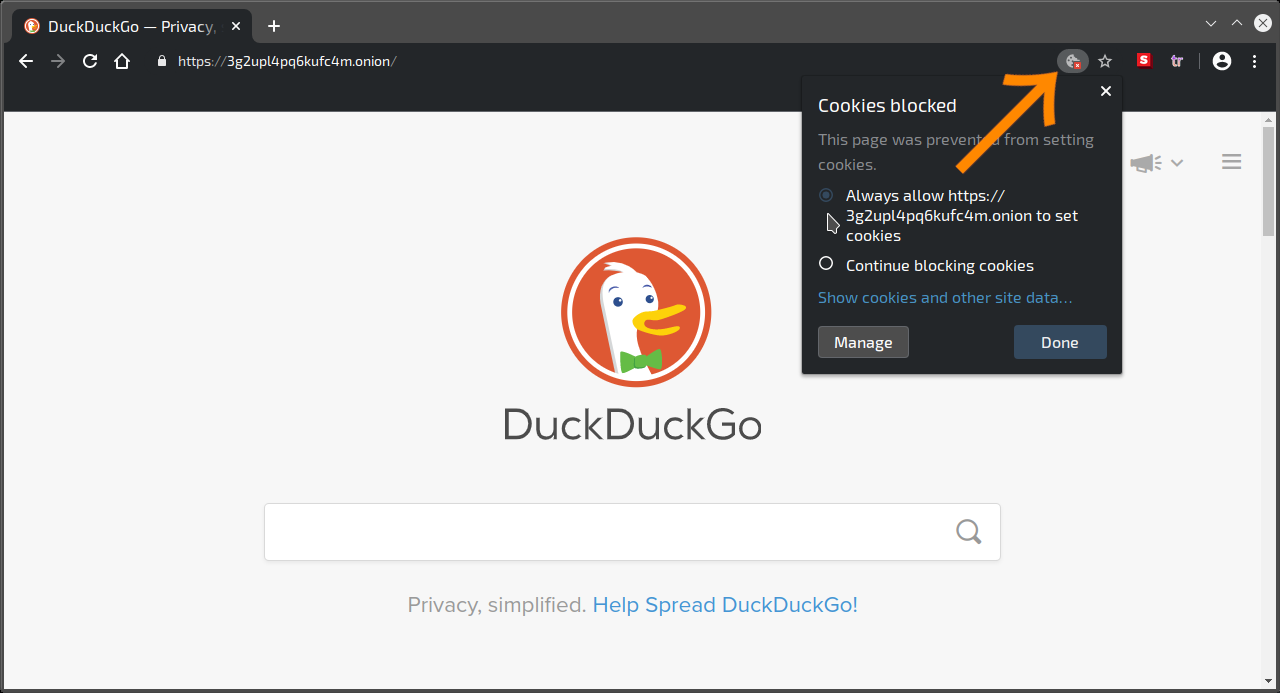Go forward with the arrow button
The height and width of the screenshot is (693, 1280).
pos(58,61)
